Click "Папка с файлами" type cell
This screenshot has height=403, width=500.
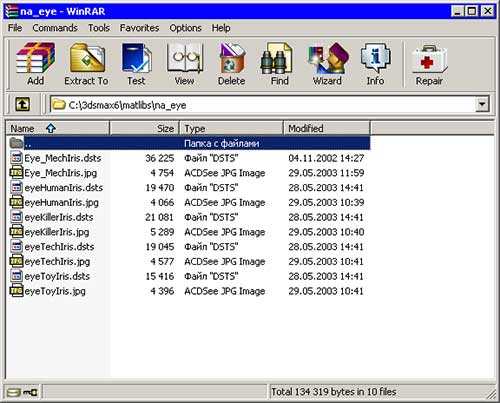(x=222, y=143)
